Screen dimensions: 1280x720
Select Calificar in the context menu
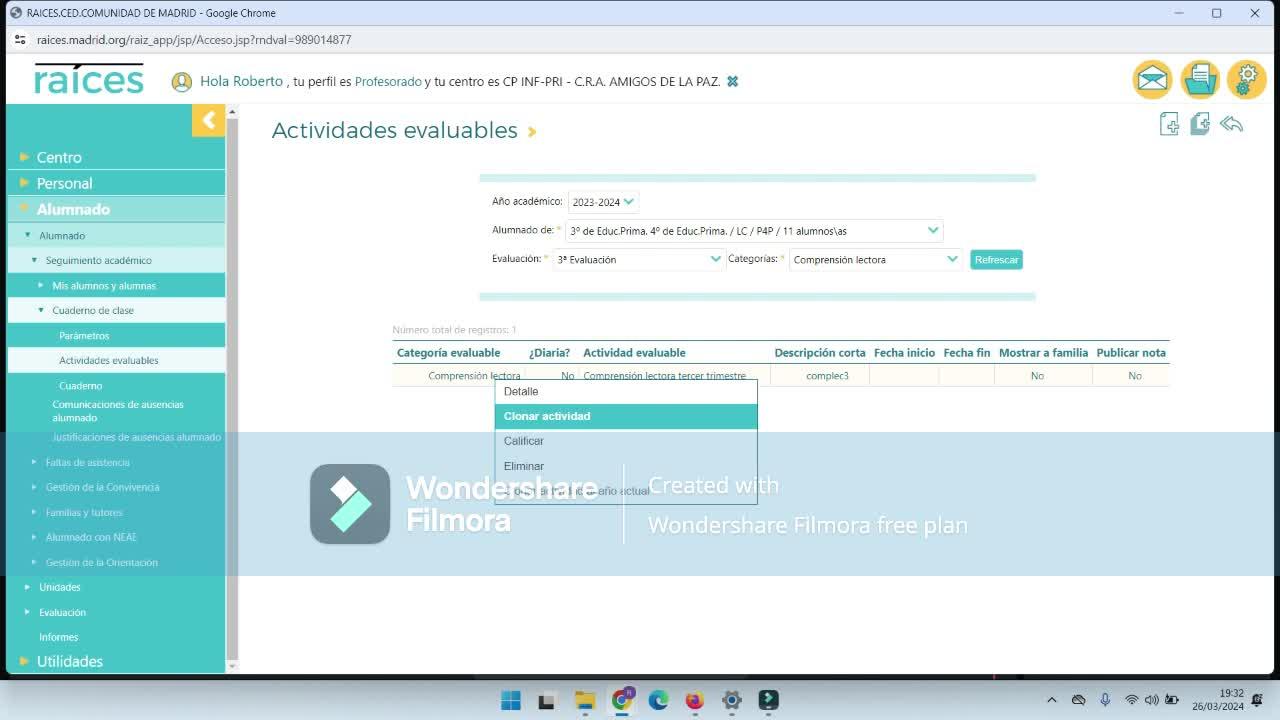pos(626,441)
